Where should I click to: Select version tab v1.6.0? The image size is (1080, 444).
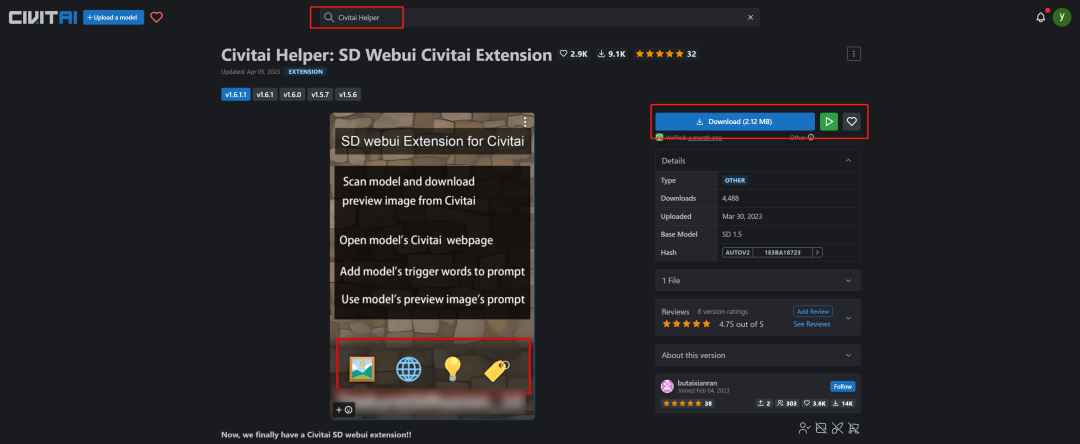click(292, 94)
